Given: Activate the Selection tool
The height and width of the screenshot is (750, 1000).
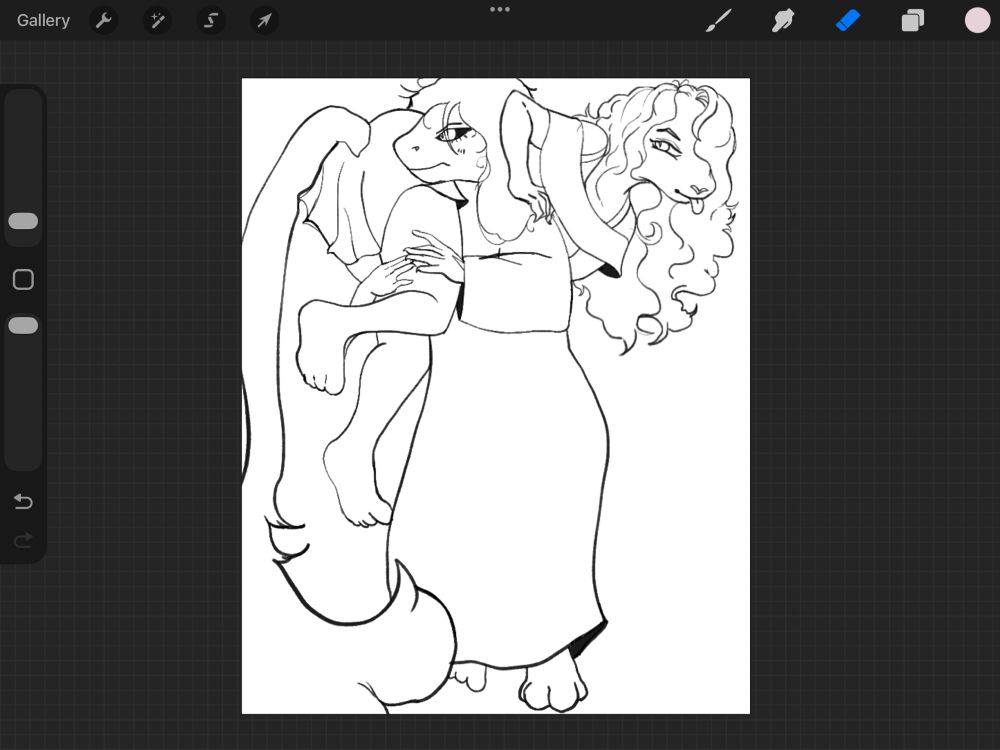Looking at the screenshot, I should [x=210, y=21].
